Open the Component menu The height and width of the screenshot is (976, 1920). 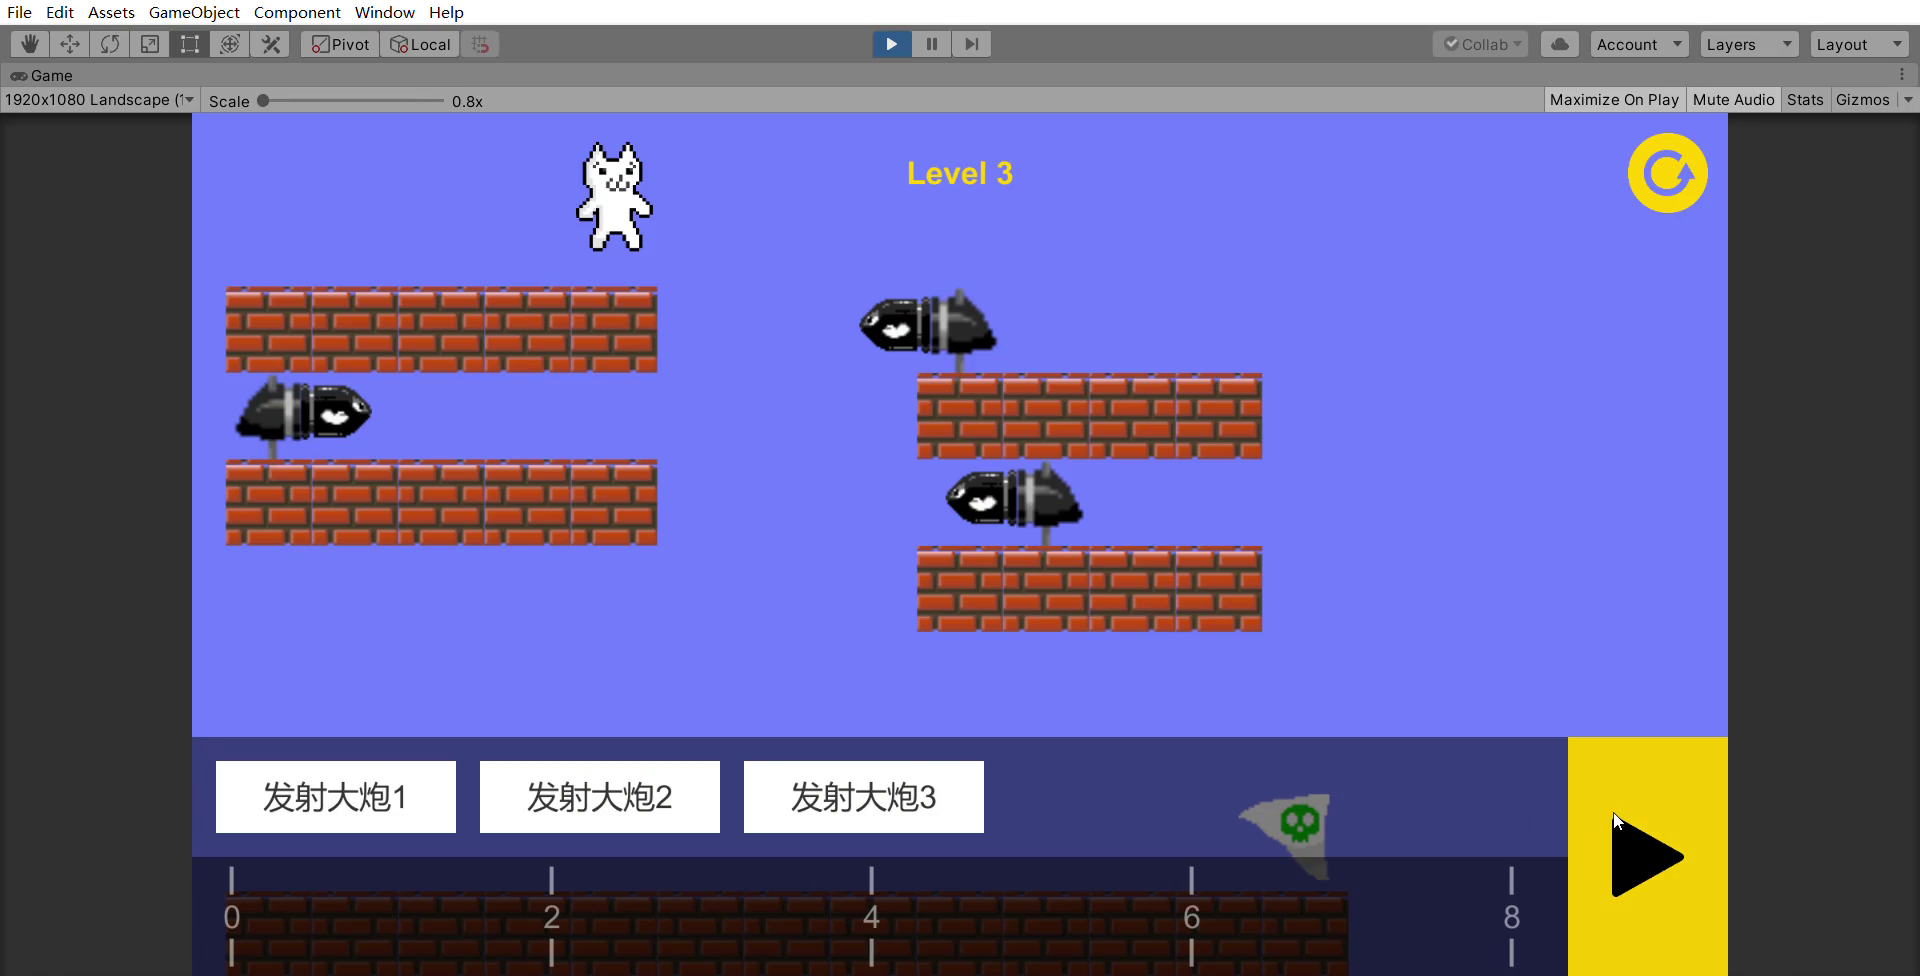(297, 12)
